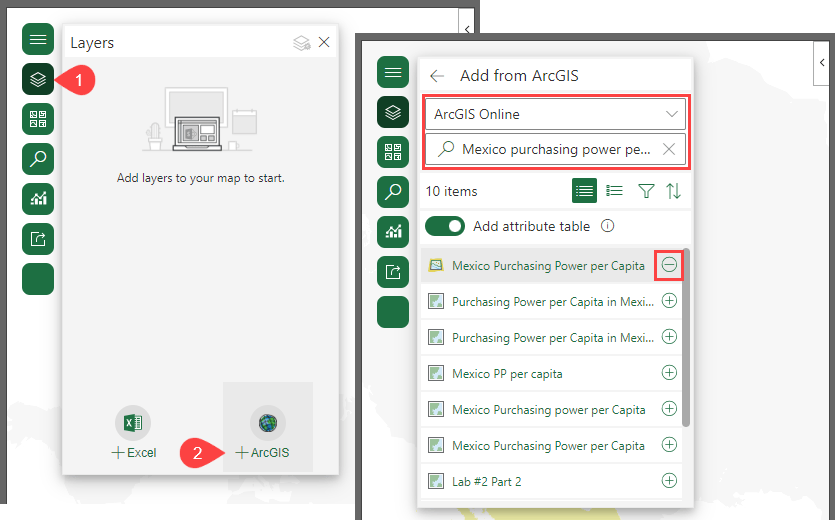Open the sort order options

pos(673,191)
